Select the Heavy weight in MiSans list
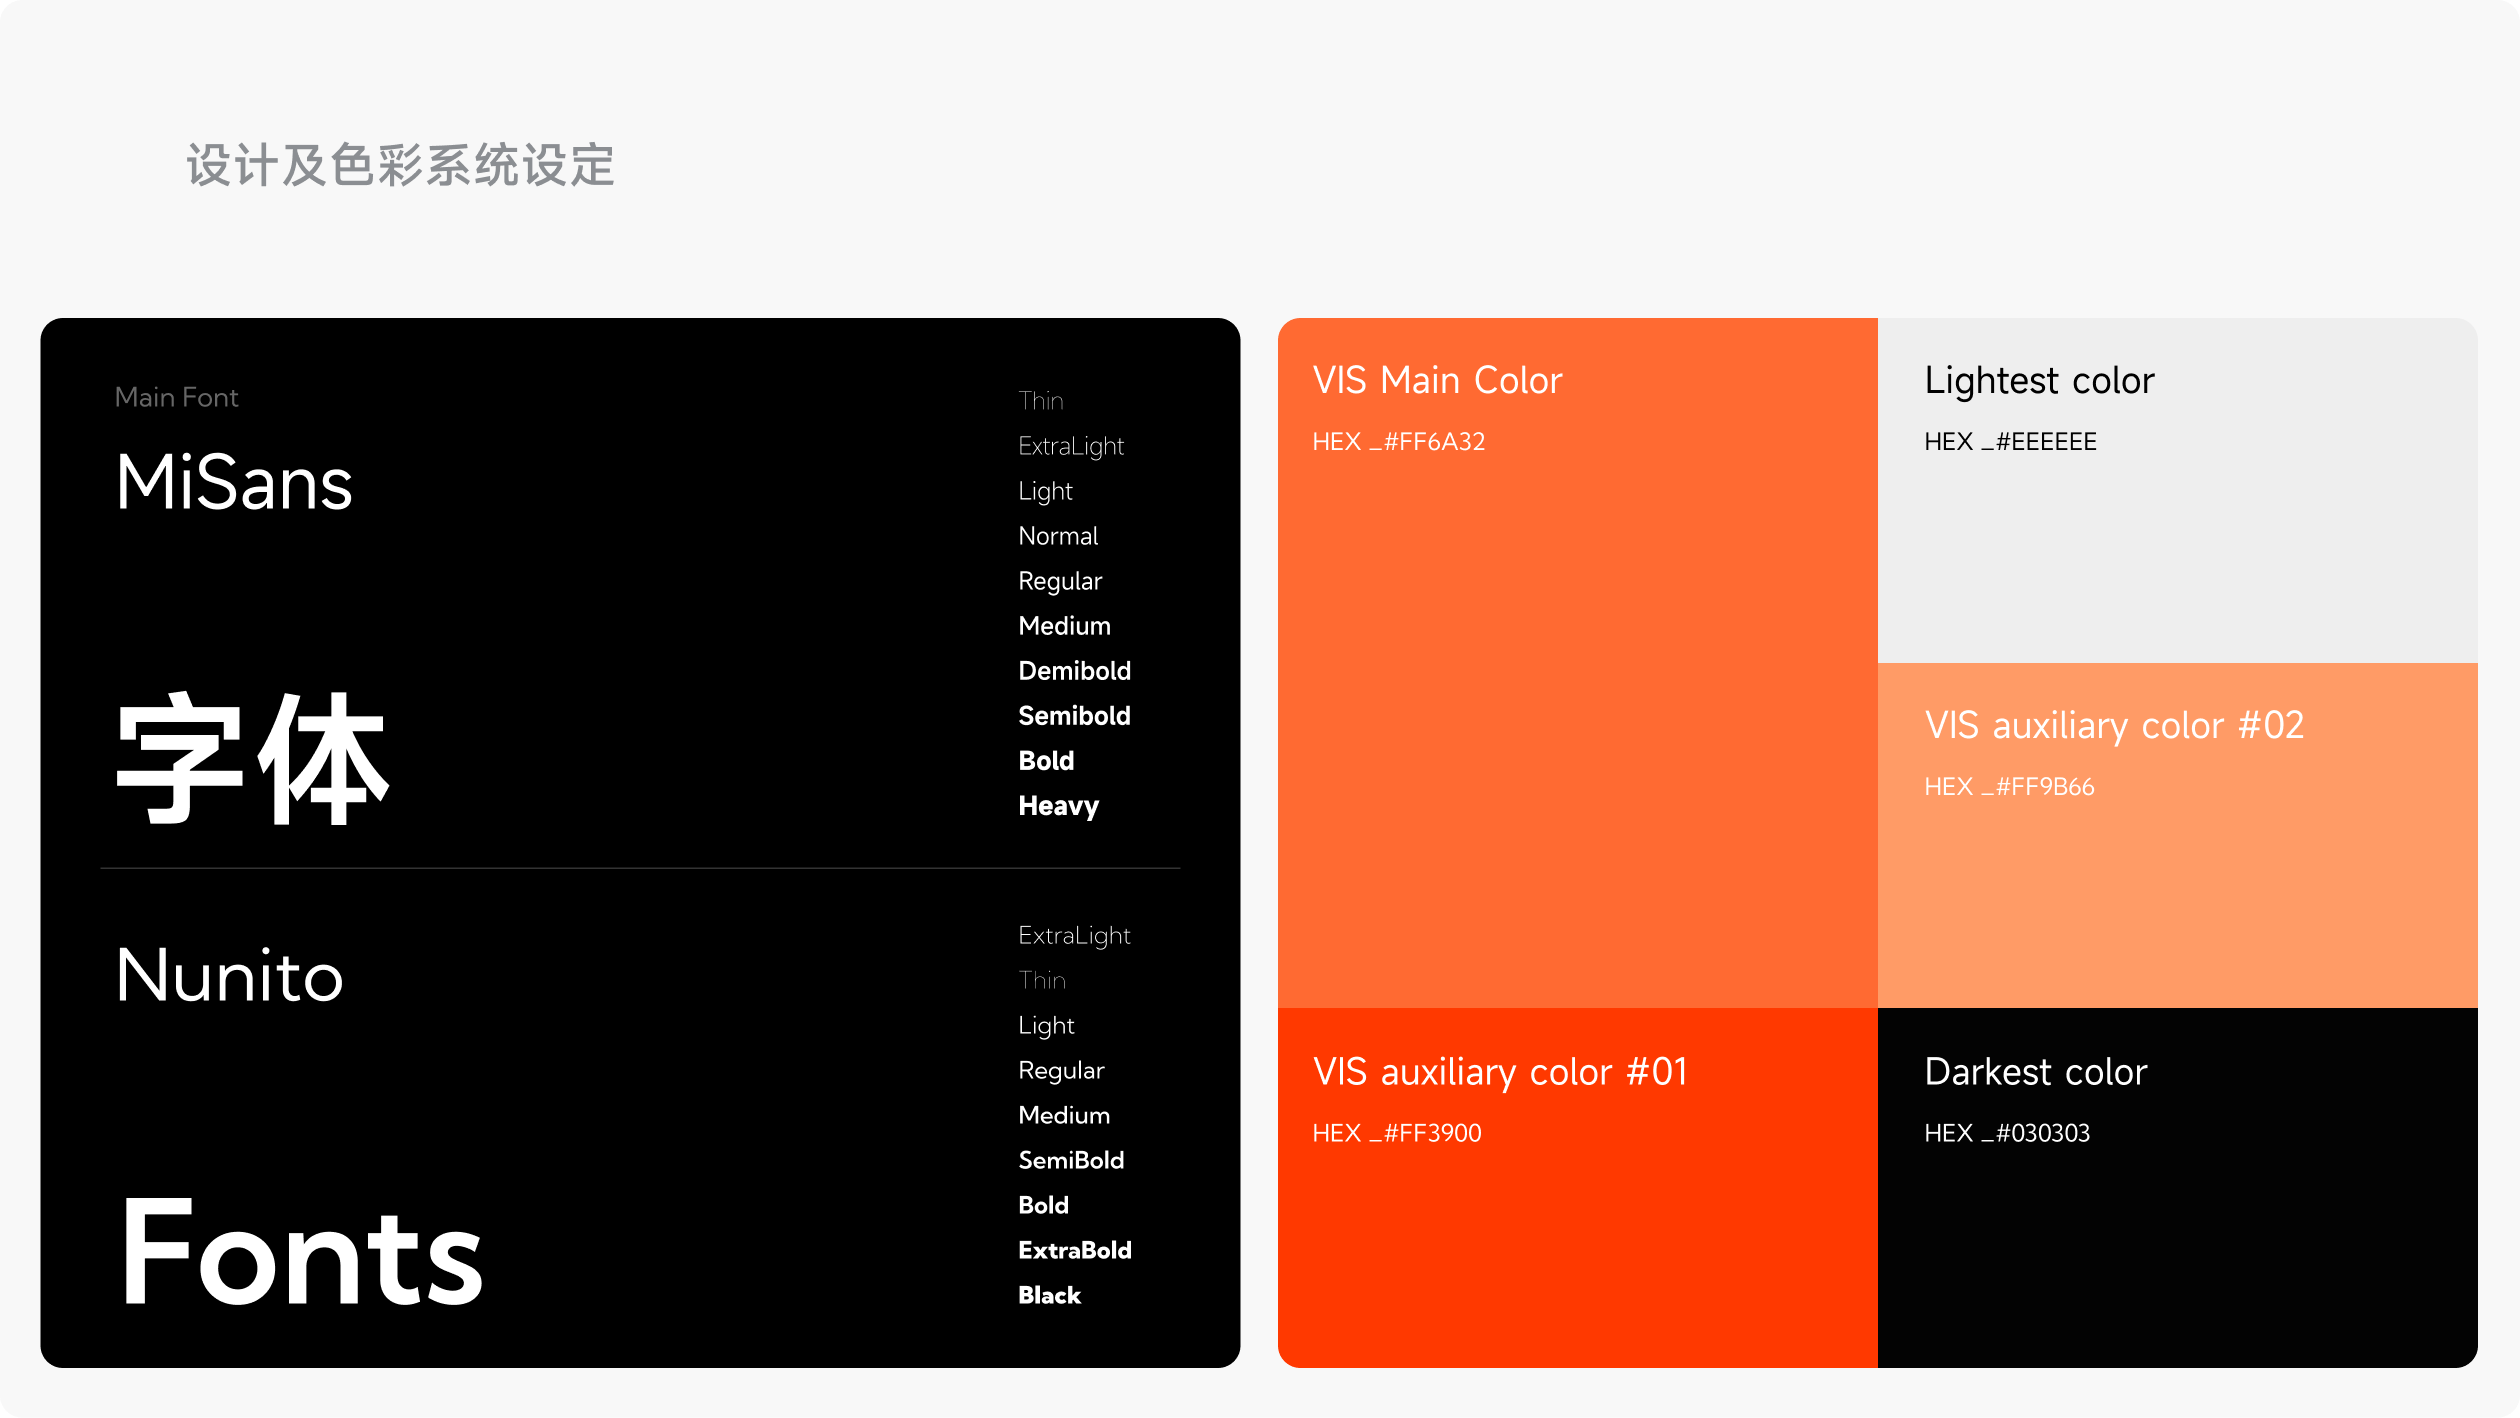The image size is (2520, 1418). click(x=1058, y=806)
